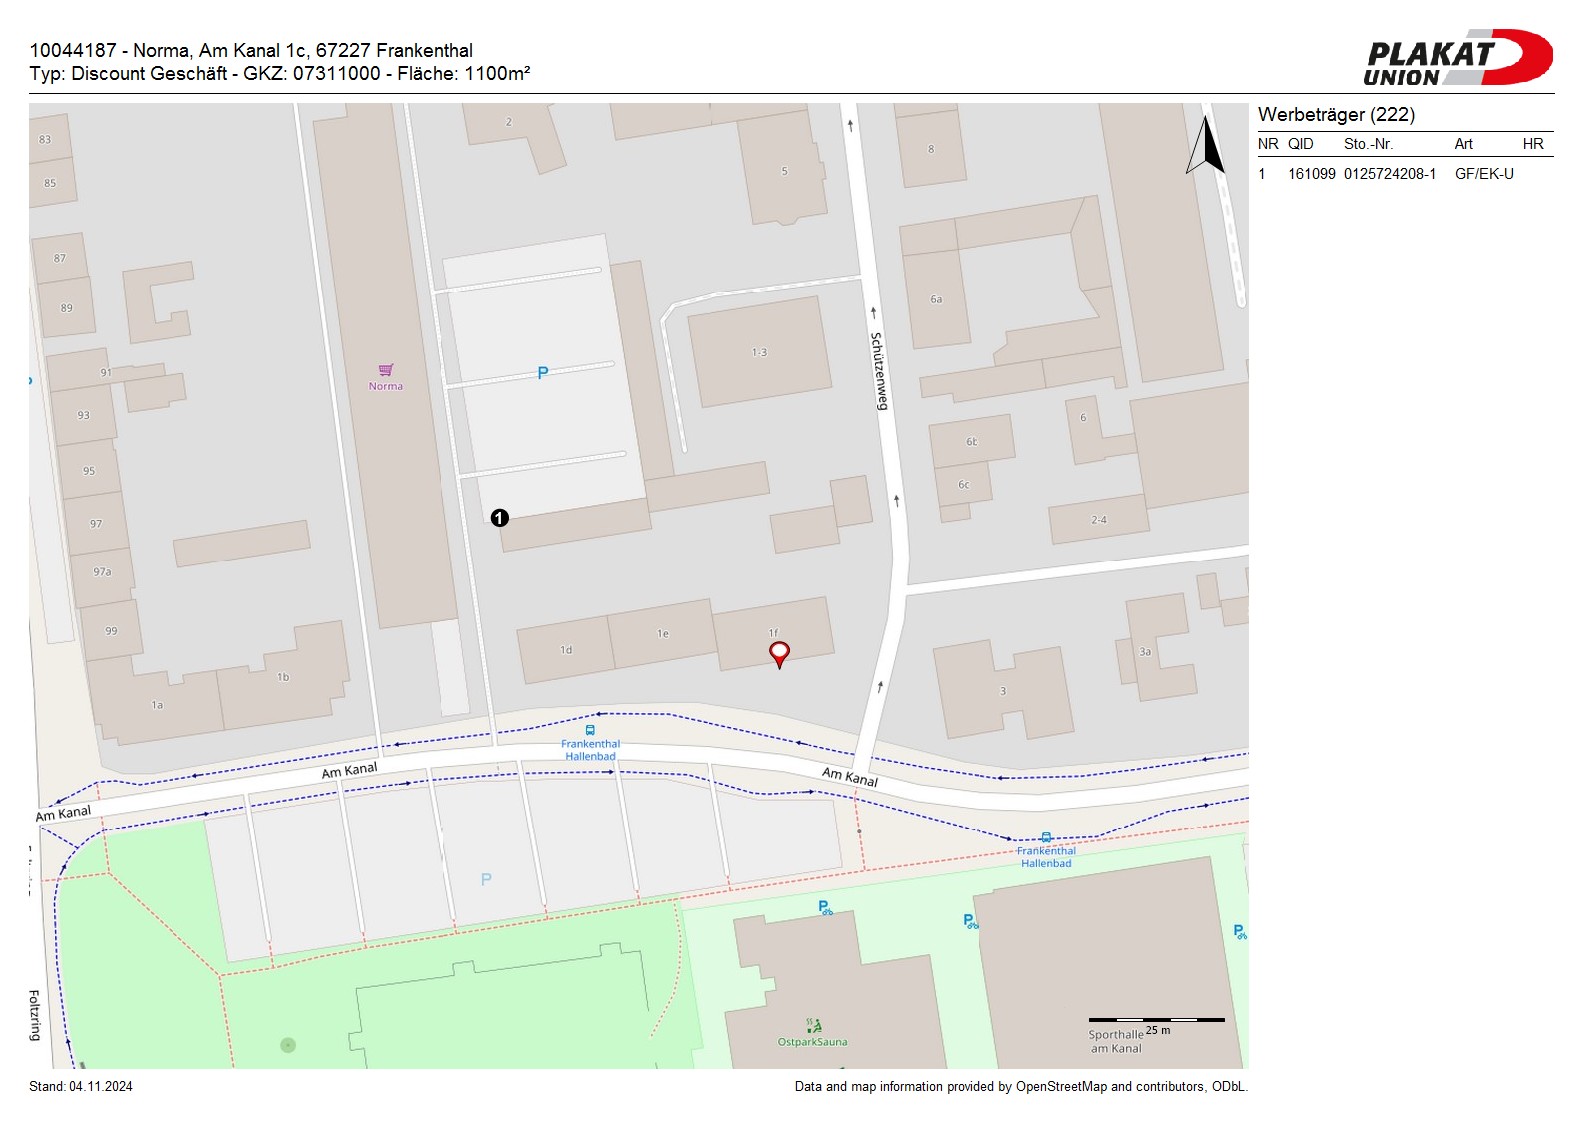
Task: Click building number 1e
Action: 663,634
